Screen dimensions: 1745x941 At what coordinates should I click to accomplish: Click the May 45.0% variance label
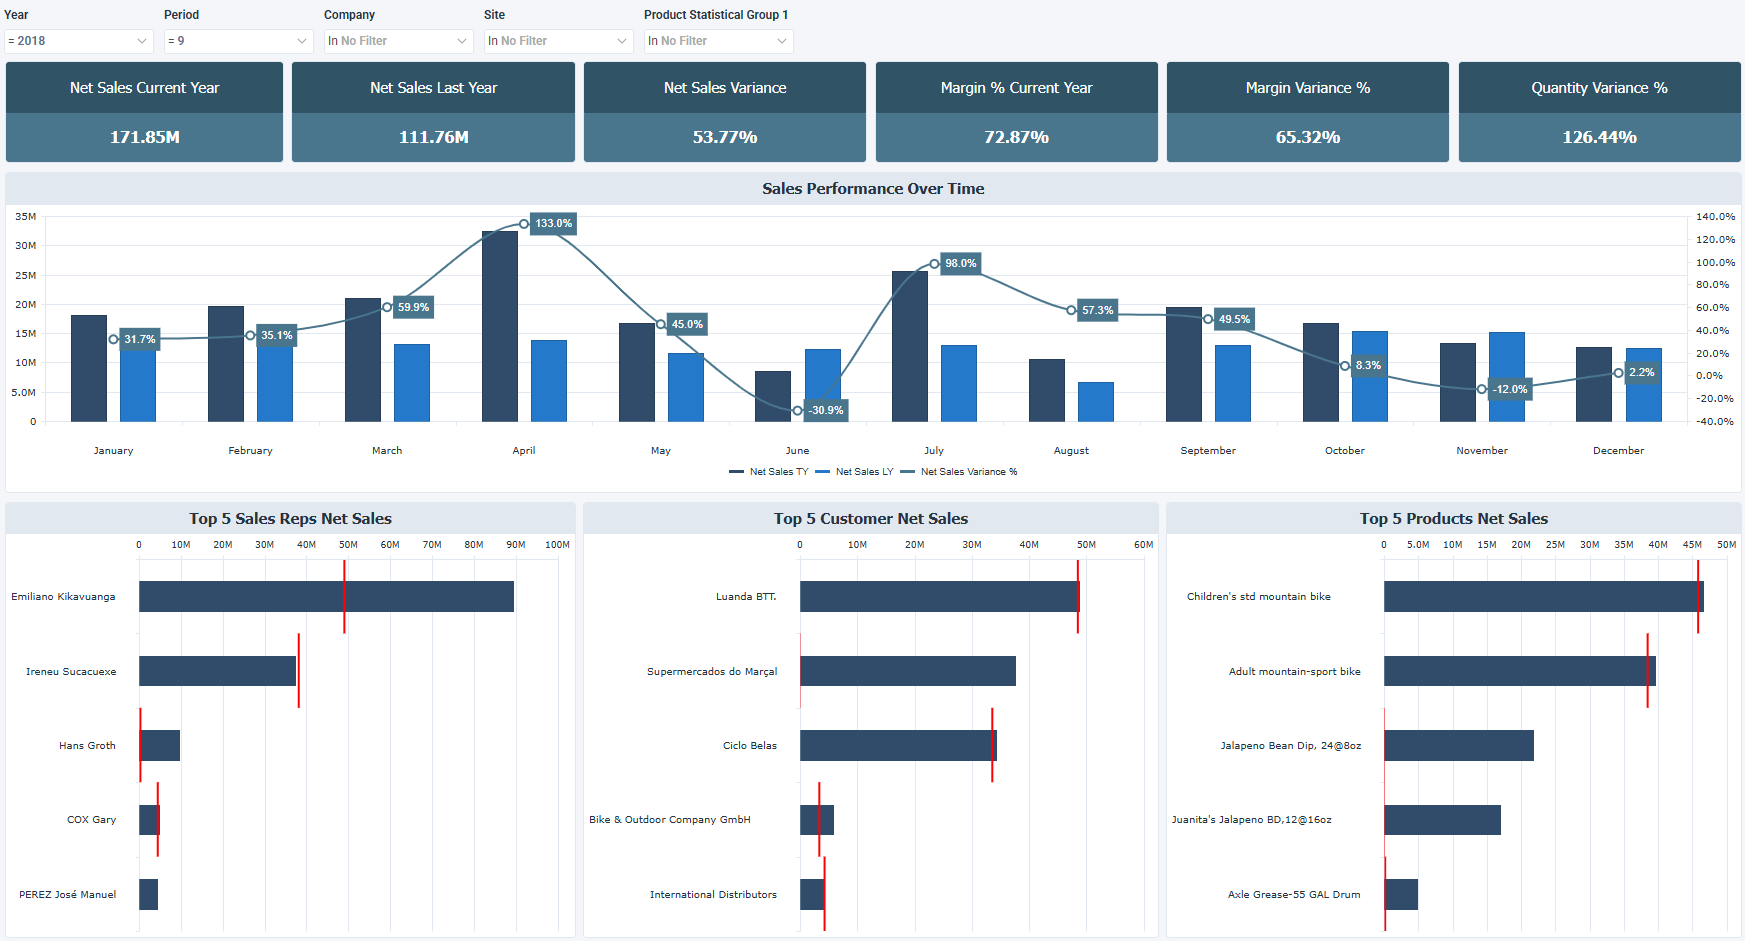pyautogui.click(x=688, y=325)
